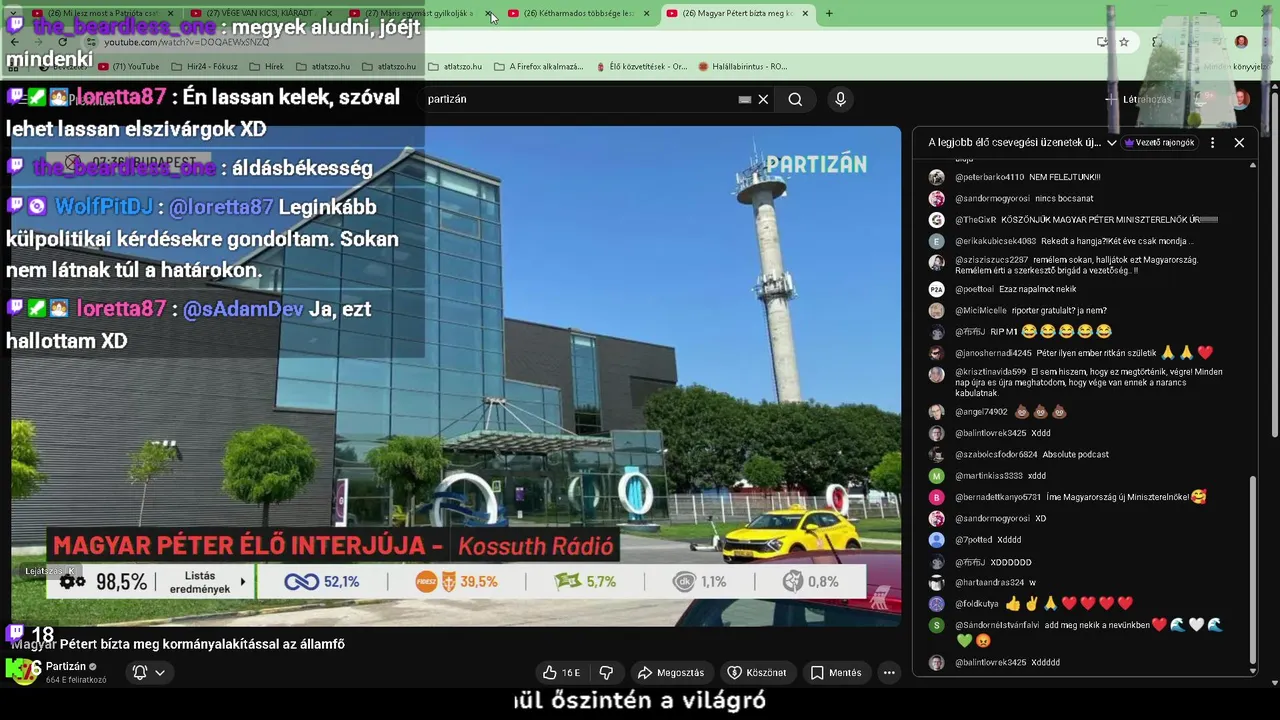Bookmark this page with the star icon
This screenshot has width=1280, height=720.
point(1124,42)
